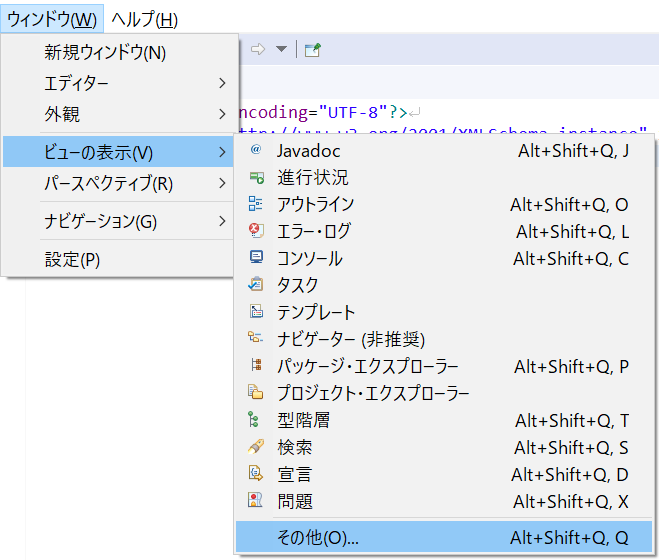
Task: Show the エラー・ログ view
Action: (x=444, y=231)
